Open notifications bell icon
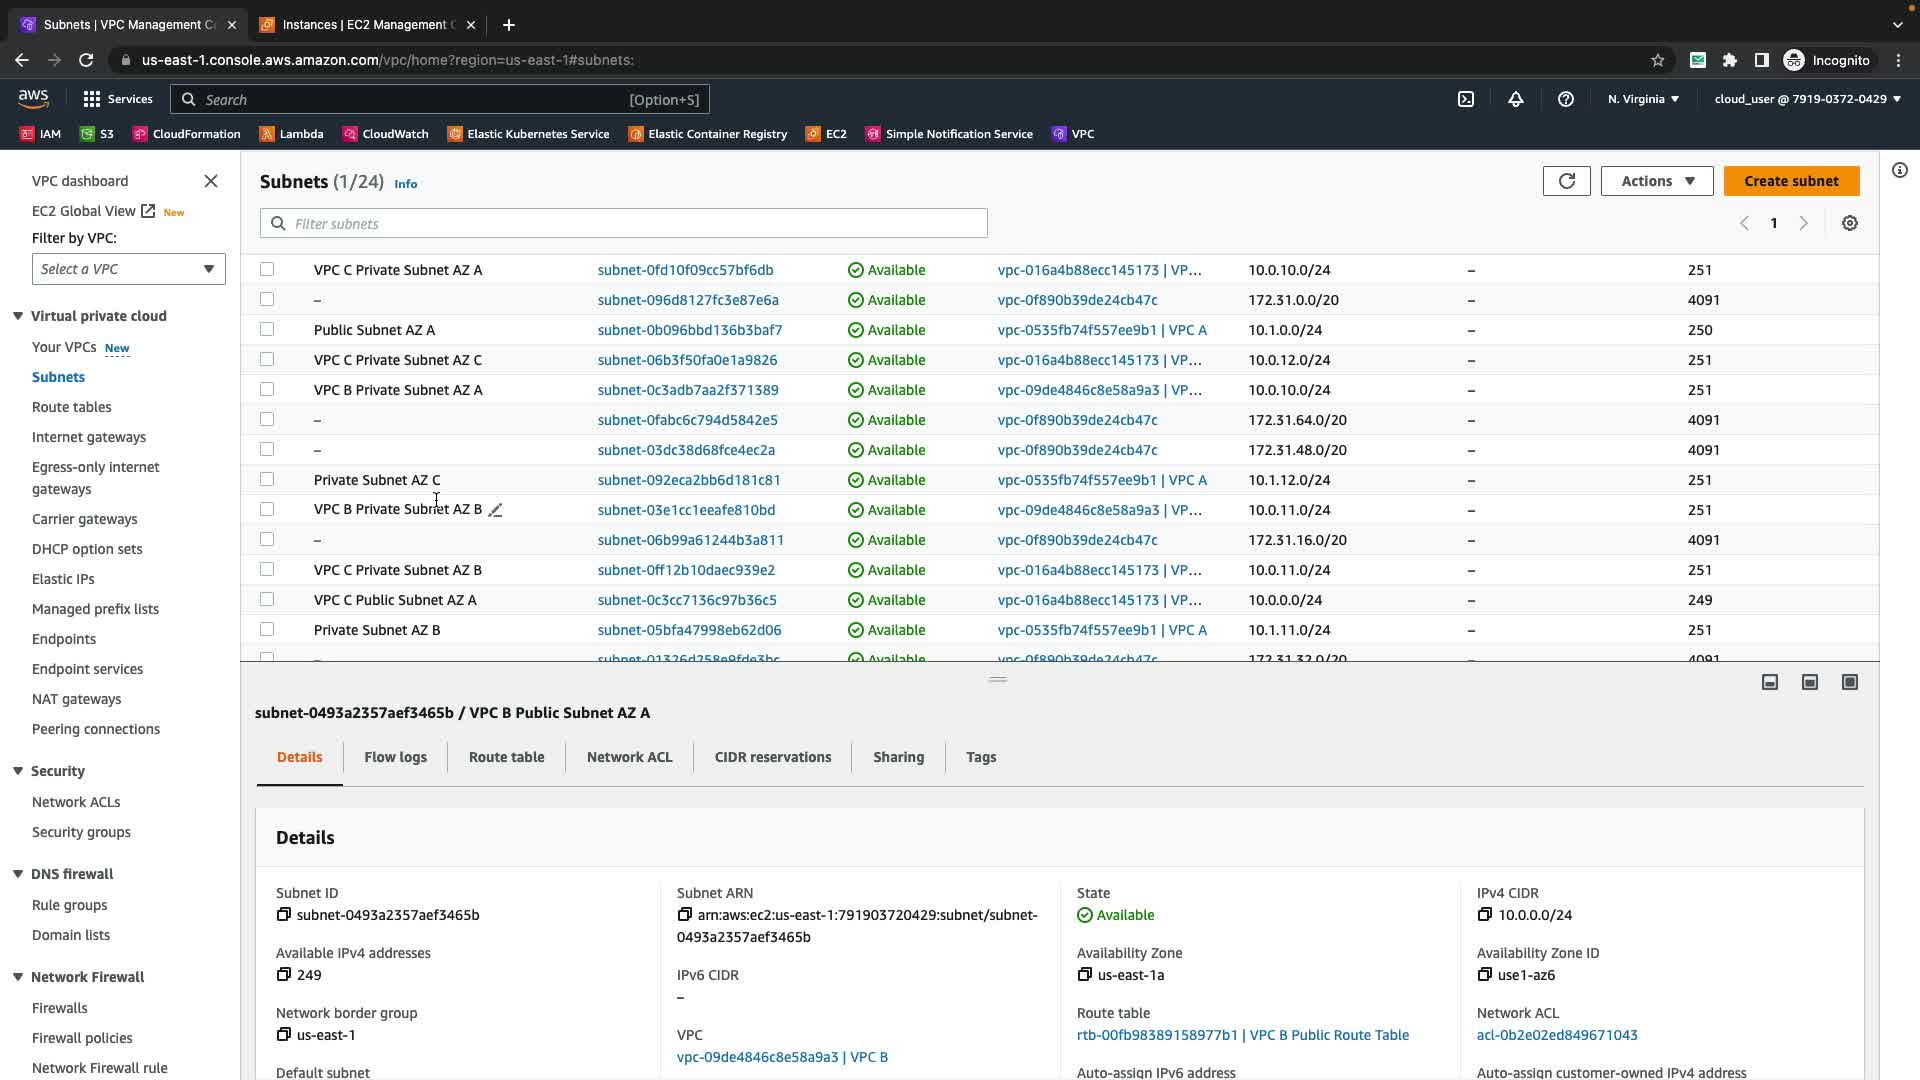 coord(1515,99)
